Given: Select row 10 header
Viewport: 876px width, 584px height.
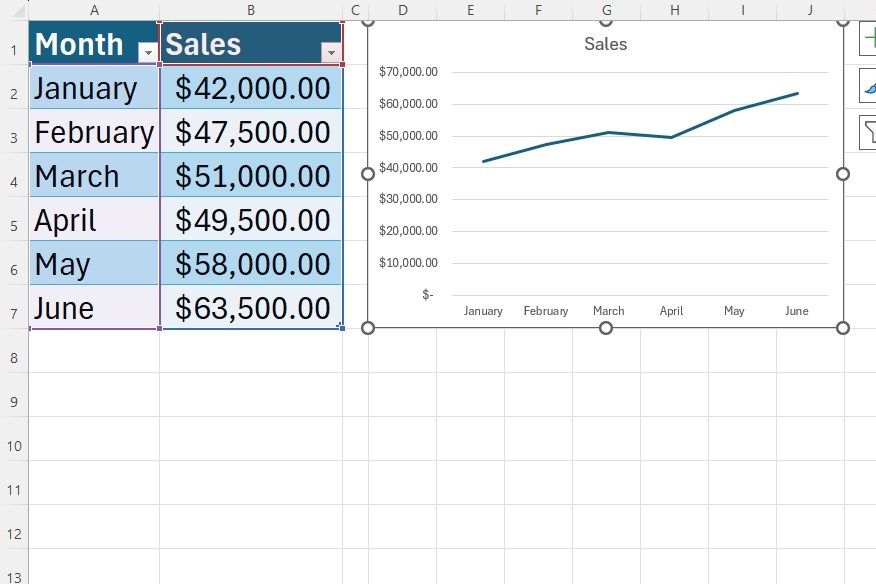Looking at the screenshot, I should click(14, 439).
